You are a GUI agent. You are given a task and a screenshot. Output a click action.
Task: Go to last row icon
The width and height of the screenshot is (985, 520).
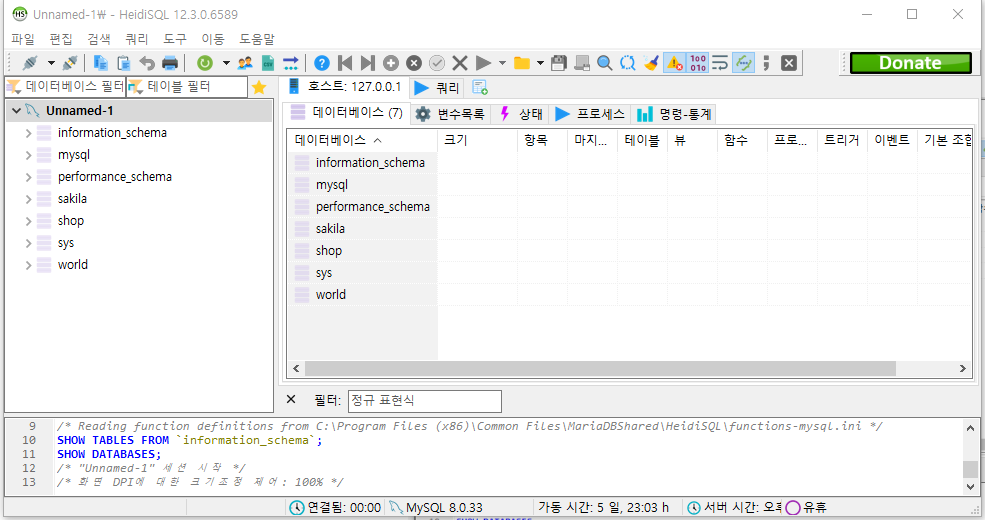(x=367, y=63)
